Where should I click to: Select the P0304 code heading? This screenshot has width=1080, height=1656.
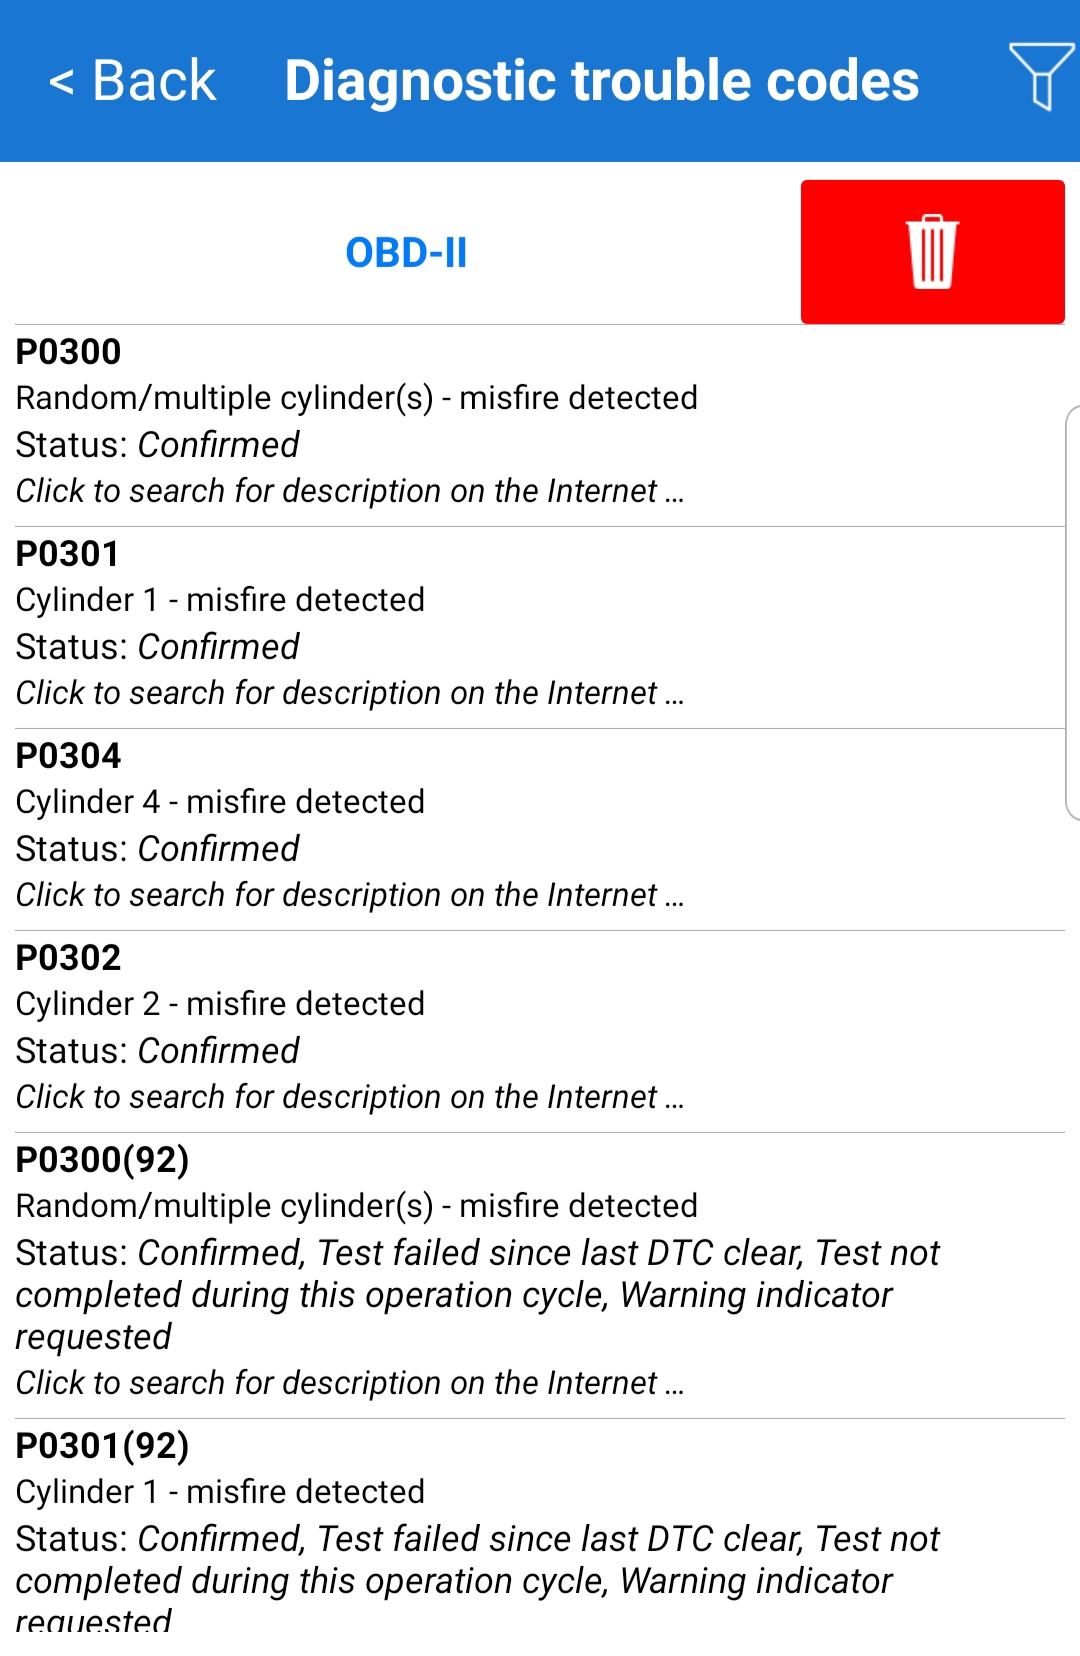(x=69, y=756)
